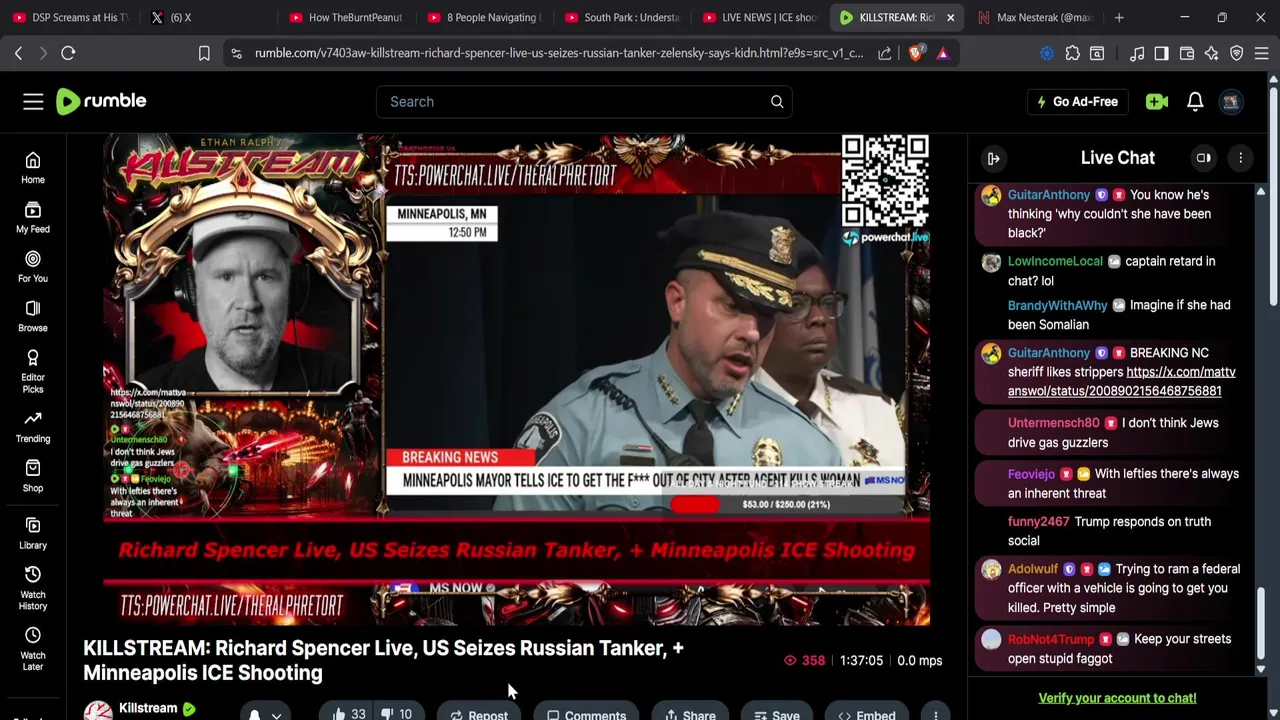Screen dimensions: 1280x720
Task: Open the Comments section
Action: click(586, 714)
